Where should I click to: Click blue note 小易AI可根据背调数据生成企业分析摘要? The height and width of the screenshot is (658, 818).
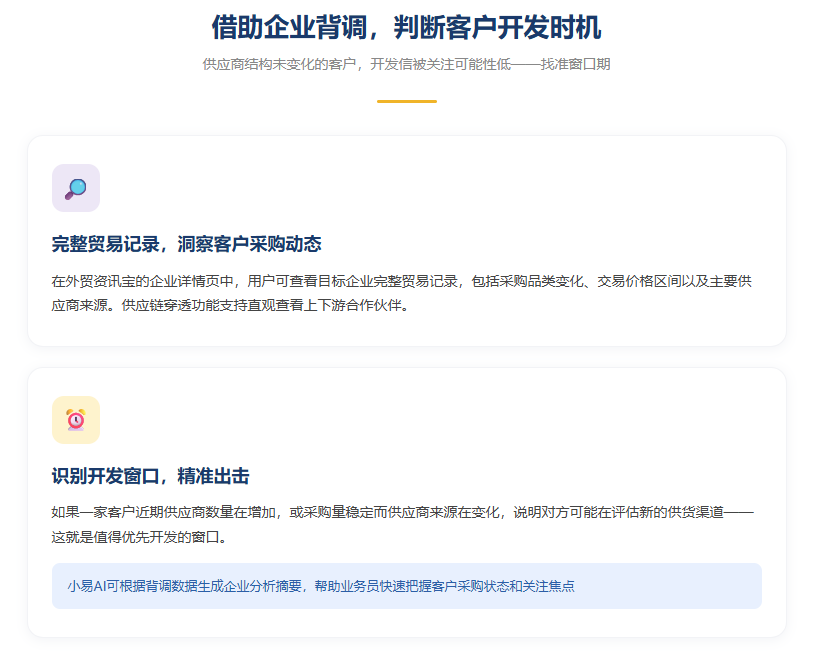tap(407, 586)
